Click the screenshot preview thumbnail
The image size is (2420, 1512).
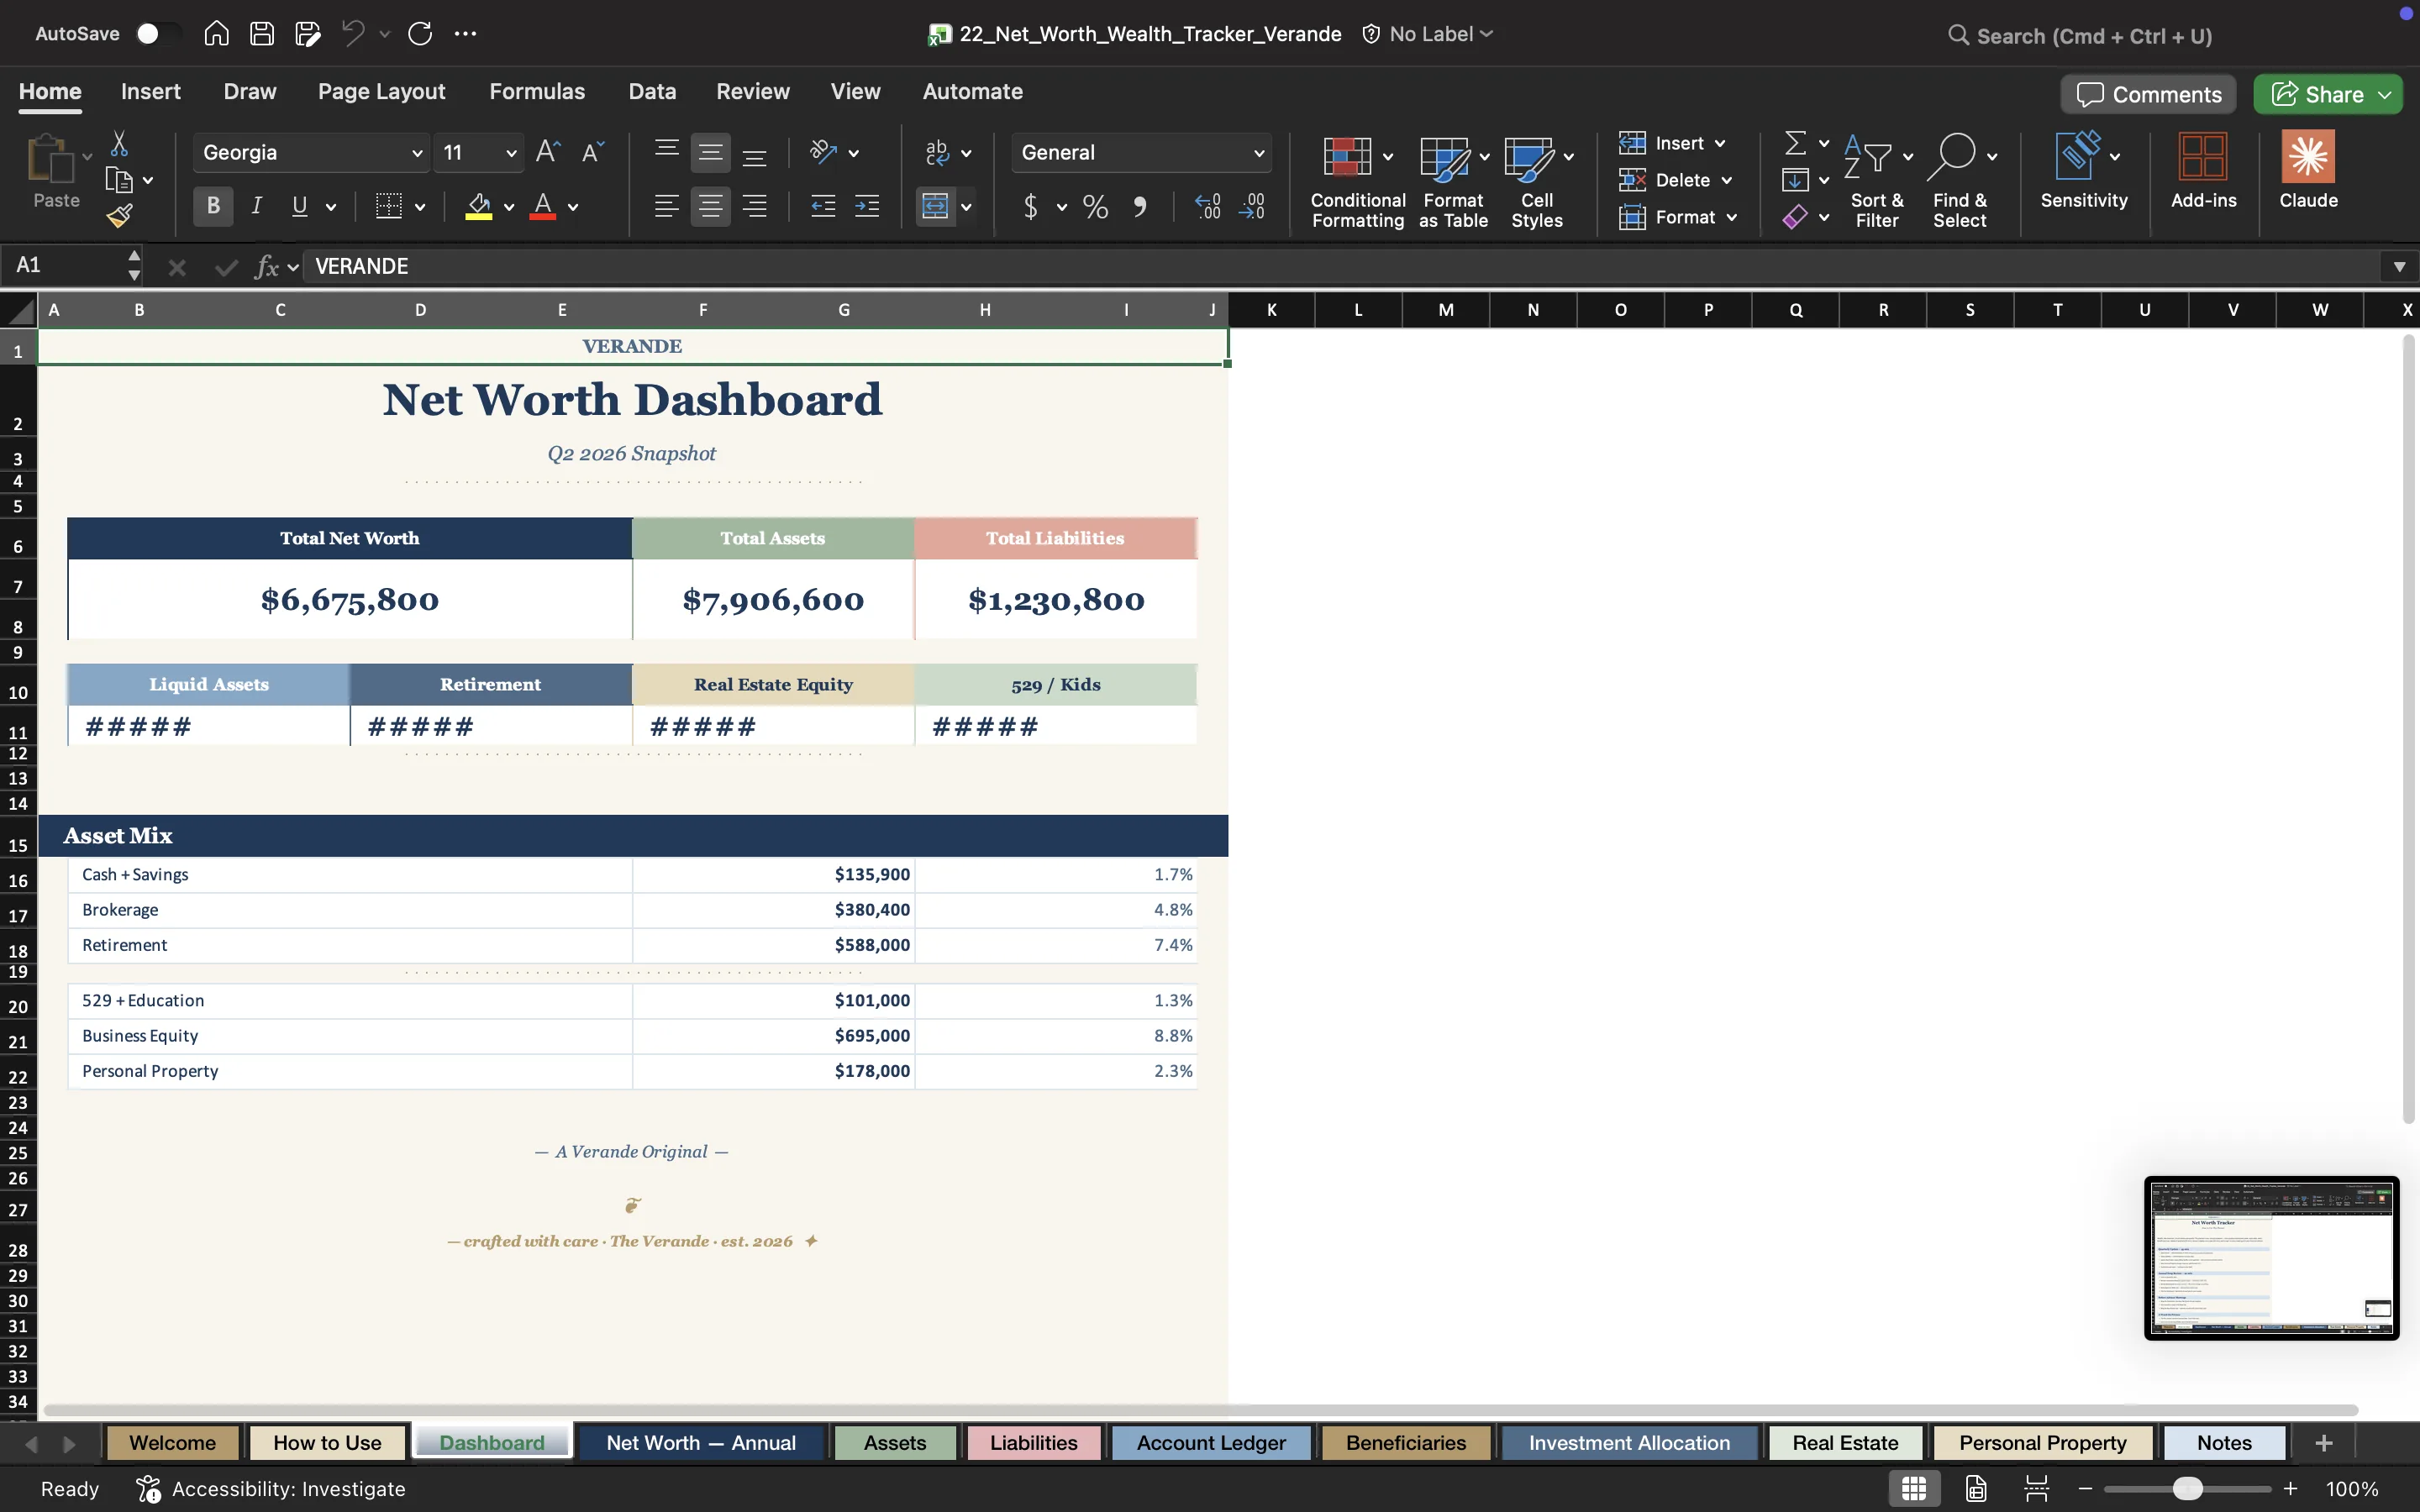(x=2271, y=1258)
